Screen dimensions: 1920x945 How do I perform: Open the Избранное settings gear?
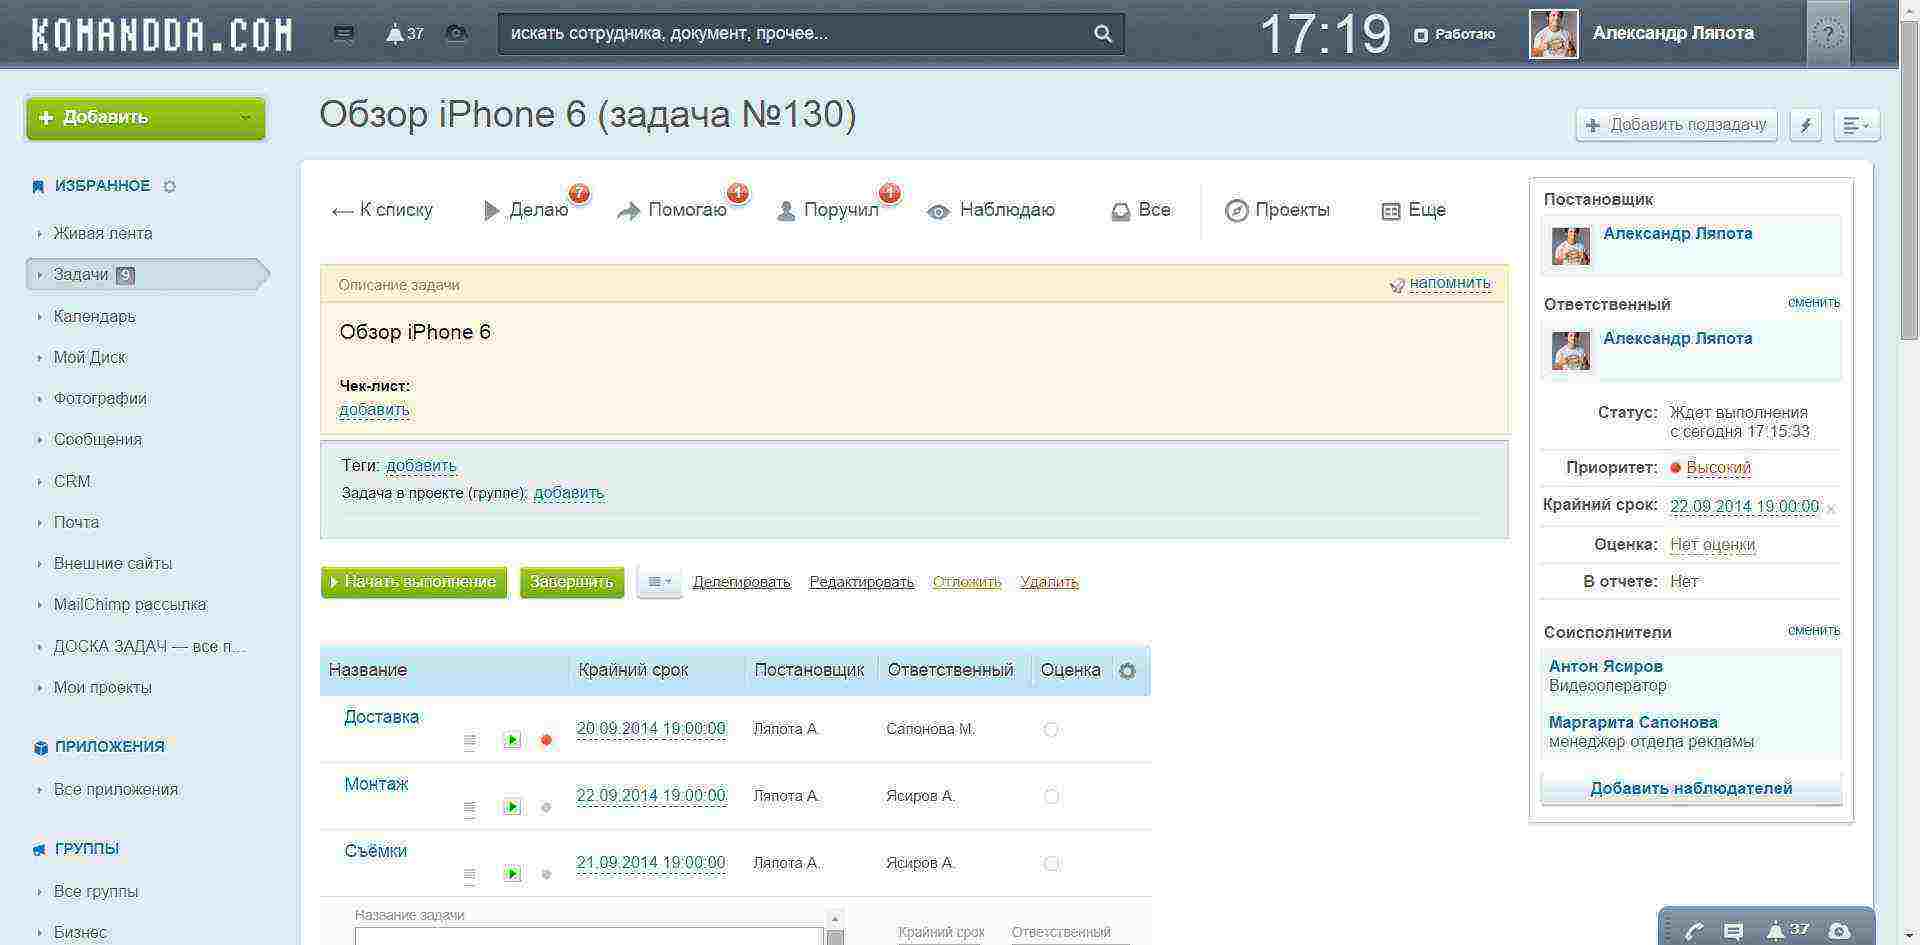pos(169,186)
